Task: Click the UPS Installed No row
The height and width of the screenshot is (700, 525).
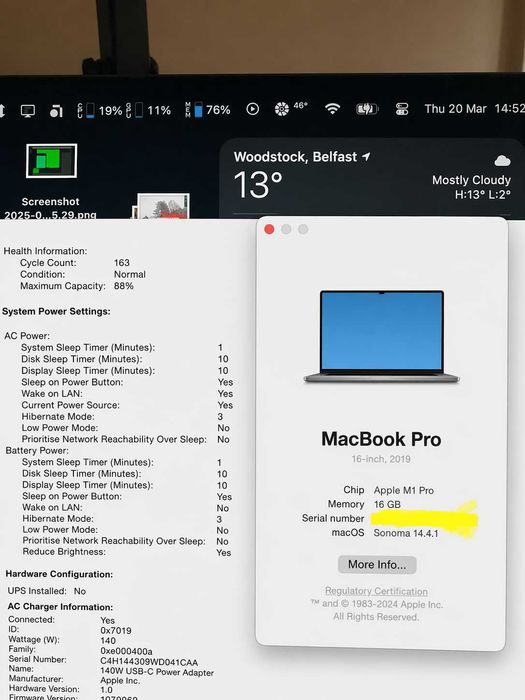Action: click(47, 591)
